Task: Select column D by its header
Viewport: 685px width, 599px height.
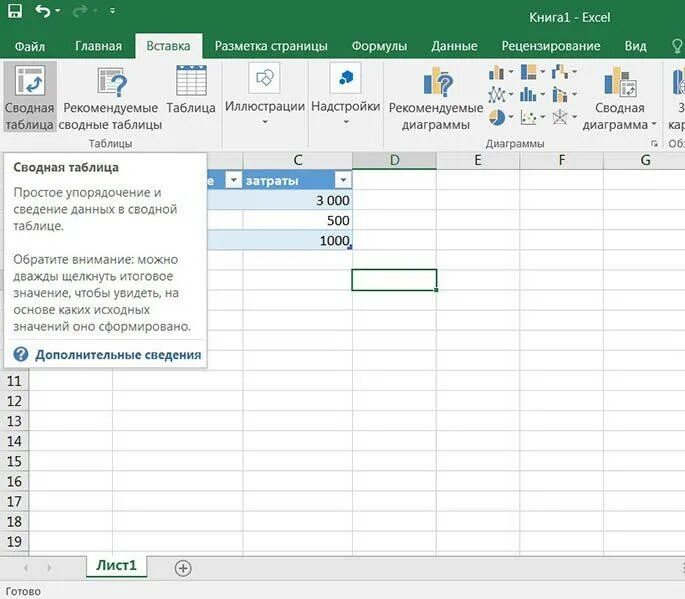Action: click(x=394, y=160)
